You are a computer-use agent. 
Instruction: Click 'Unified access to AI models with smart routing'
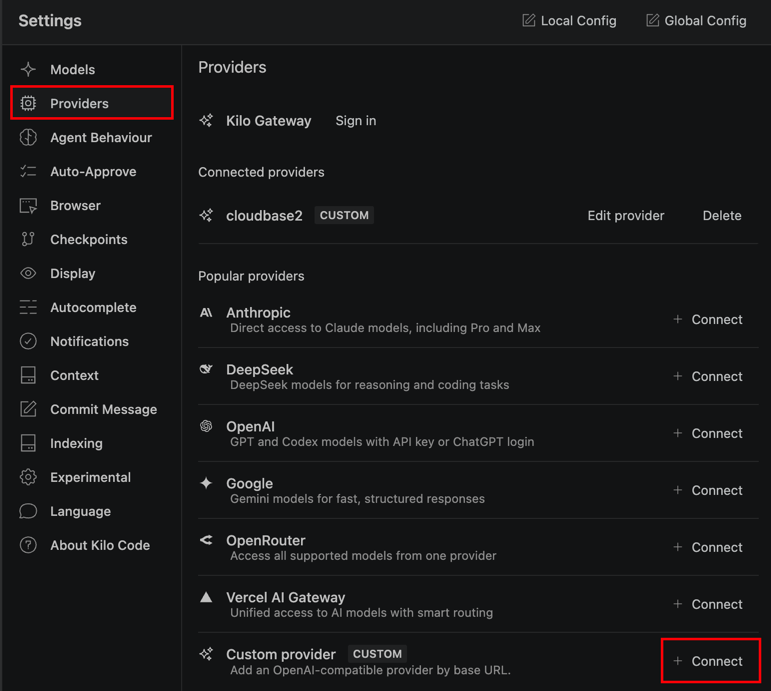(x=361, y=613)
